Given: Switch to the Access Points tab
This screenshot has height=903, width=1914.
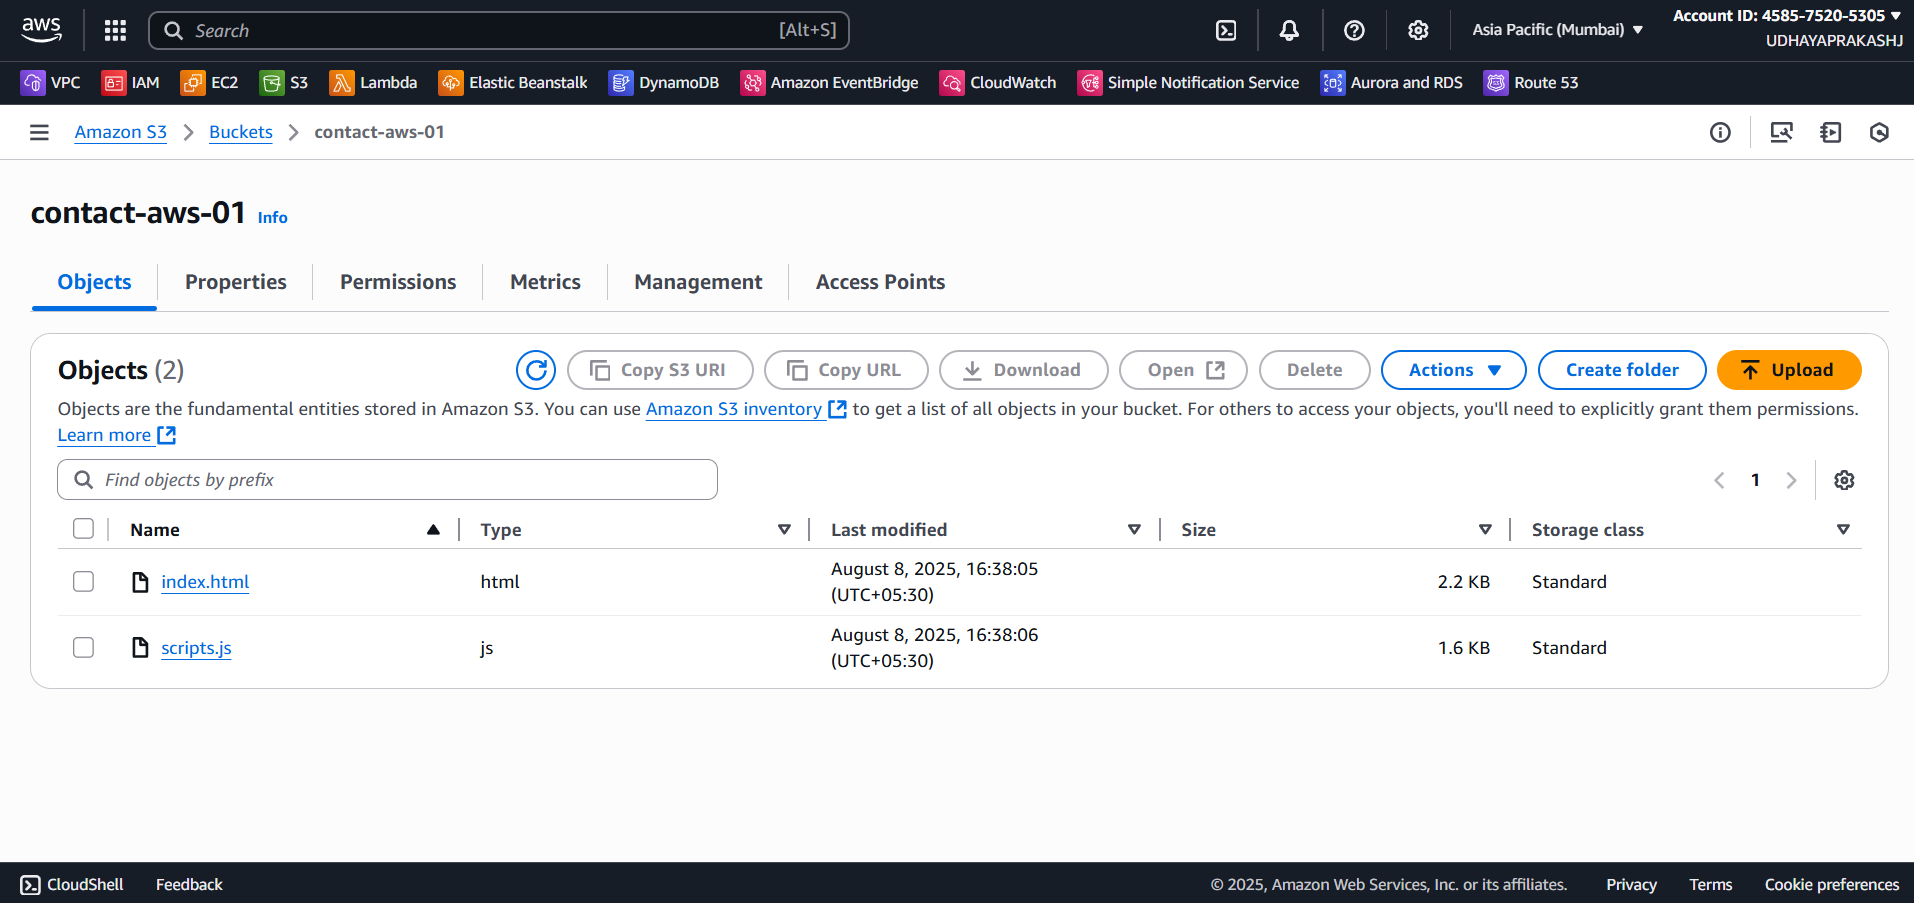Looking at the screenshot, I should (x=880, y=282).
